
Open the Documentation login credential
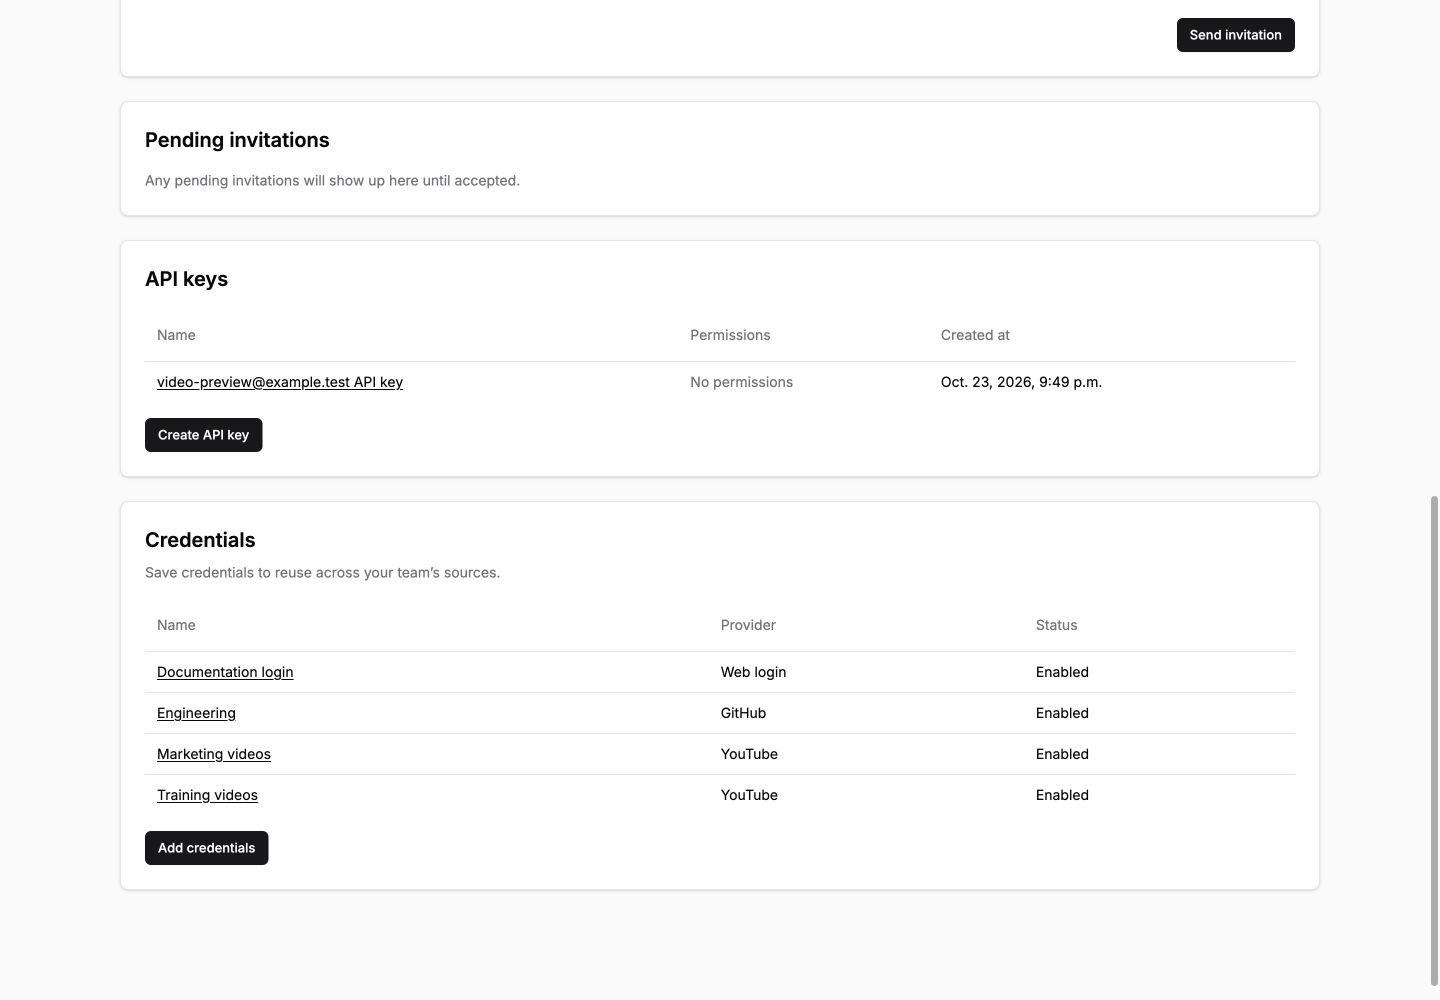click(225, 672)
